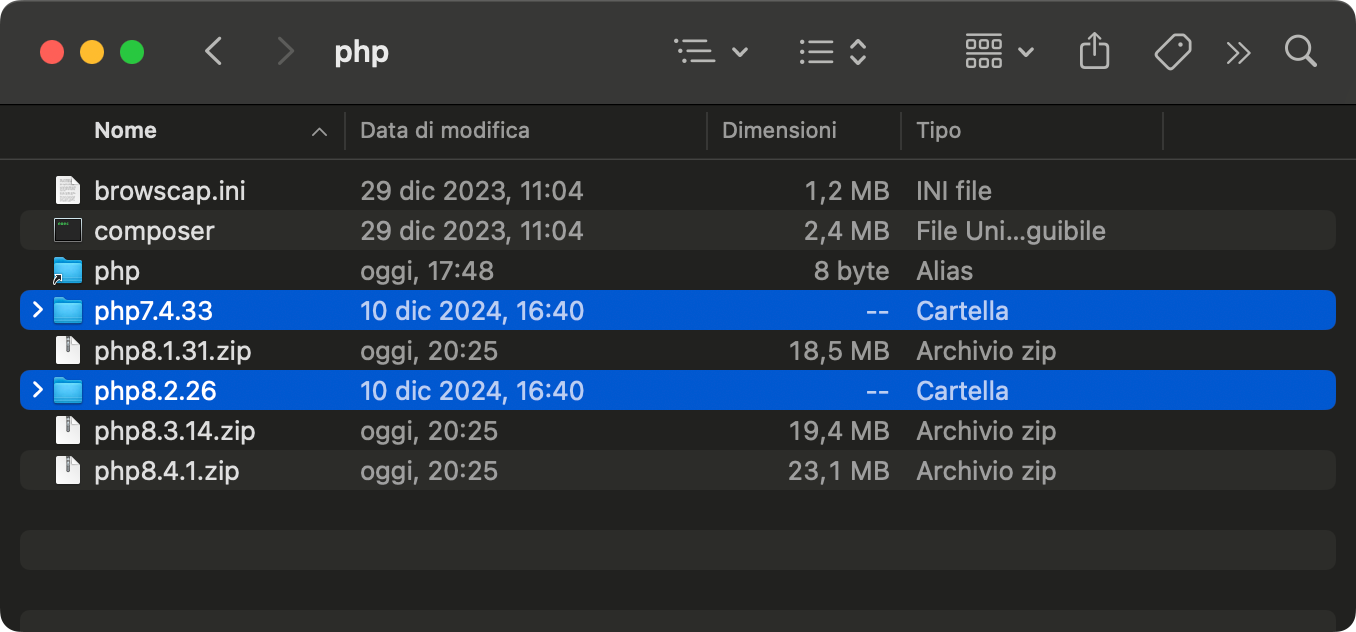This screenshot has height=632, width=1356.
Task: Select the php alias name
Action: [117, 271]
